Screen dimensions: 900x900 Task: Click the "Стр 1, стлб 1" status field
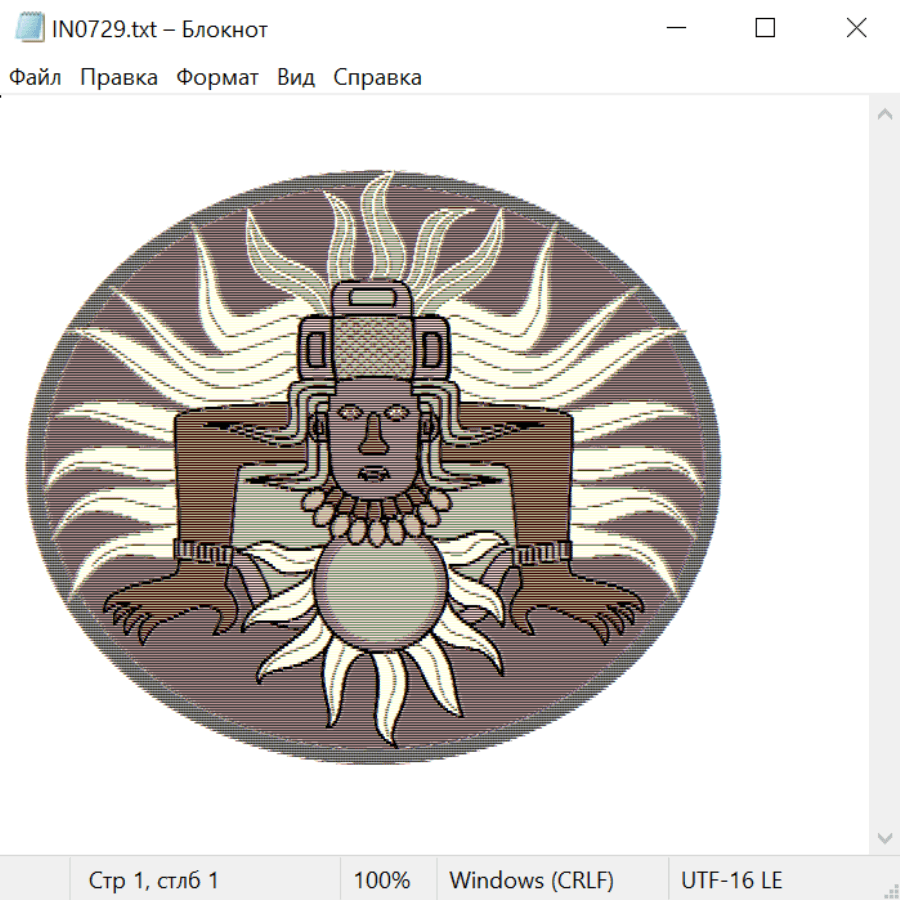coord(154,881)
